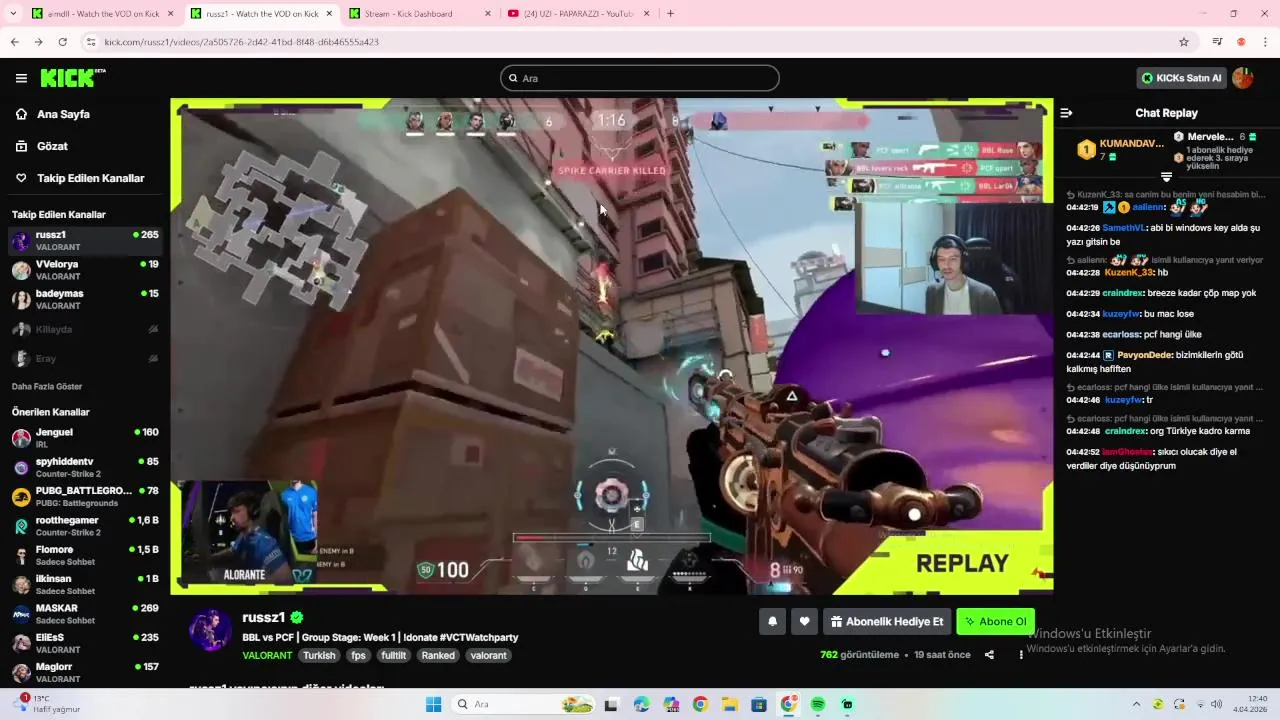Switch to UZI - PAPARAZZI YouTube tab
The image size is (1280, 720).
click(577, 14)
